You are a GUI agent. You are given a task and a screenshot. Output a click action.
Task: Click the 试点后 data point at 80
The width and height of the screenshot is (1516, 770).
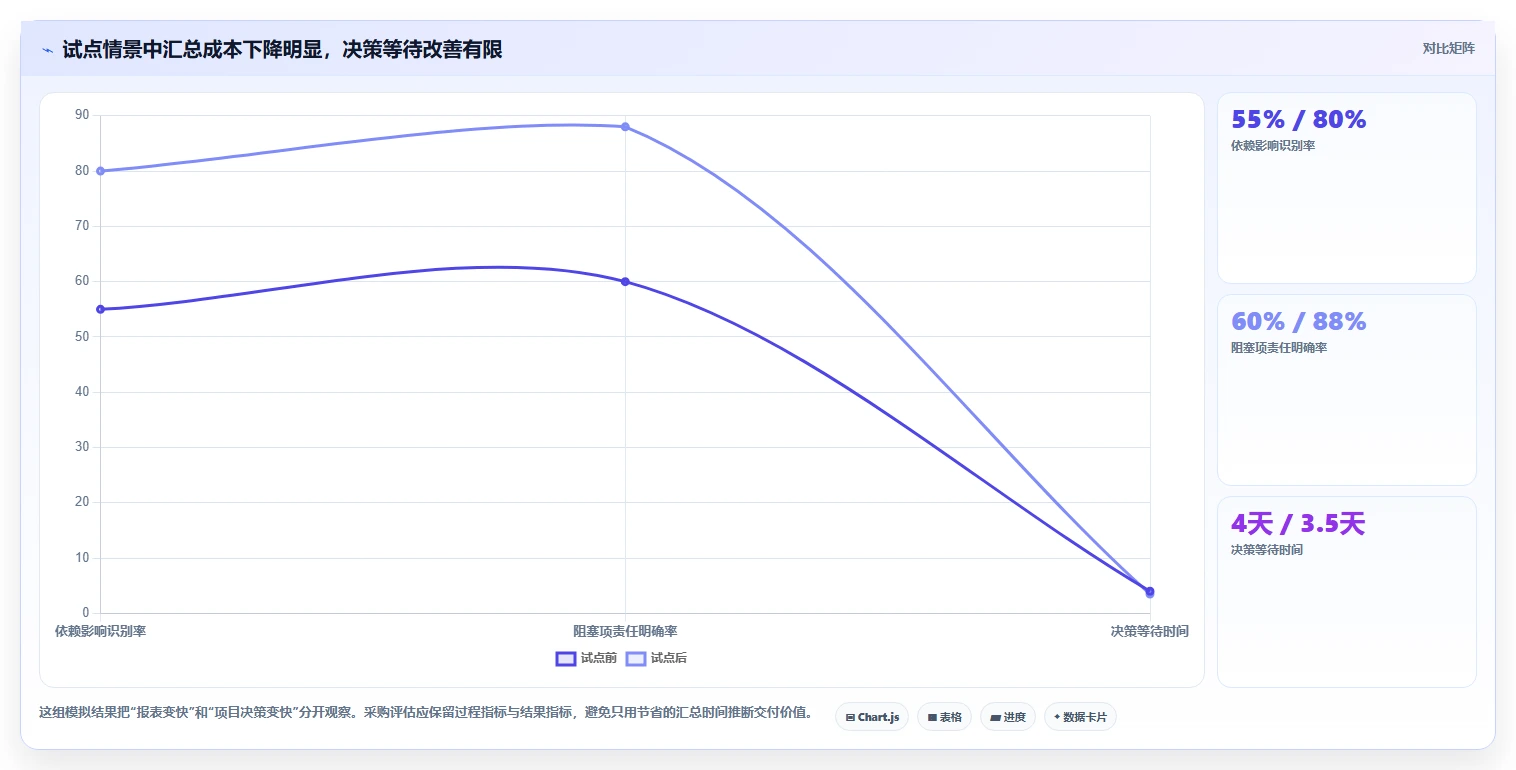[100, 171]
